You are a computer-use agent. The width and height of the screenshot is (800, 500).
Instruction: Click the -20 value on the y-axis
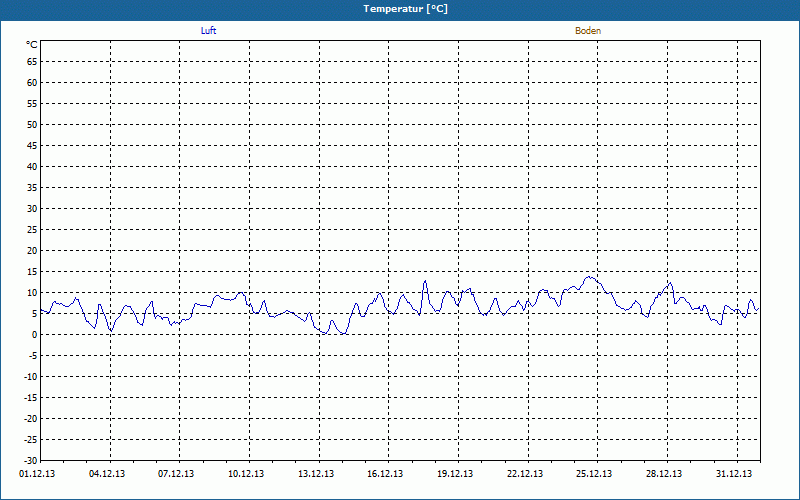click(x=30, y=418)
